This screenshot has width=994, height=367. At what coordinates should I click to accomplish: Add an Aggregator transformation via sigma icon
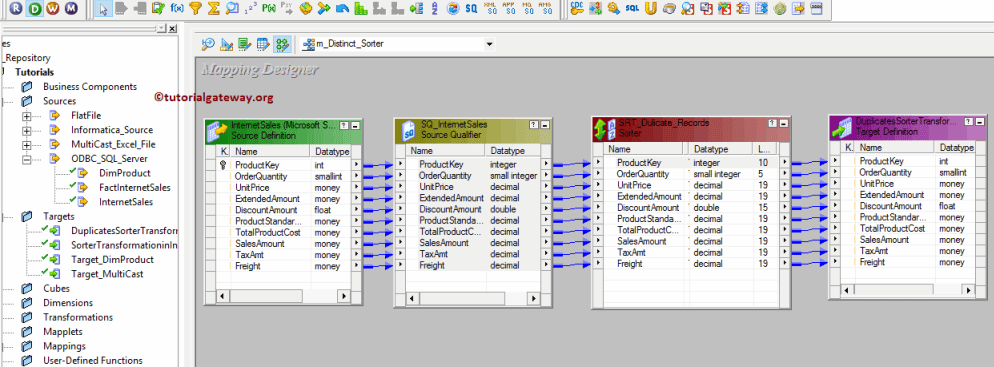tap(214, 9)
